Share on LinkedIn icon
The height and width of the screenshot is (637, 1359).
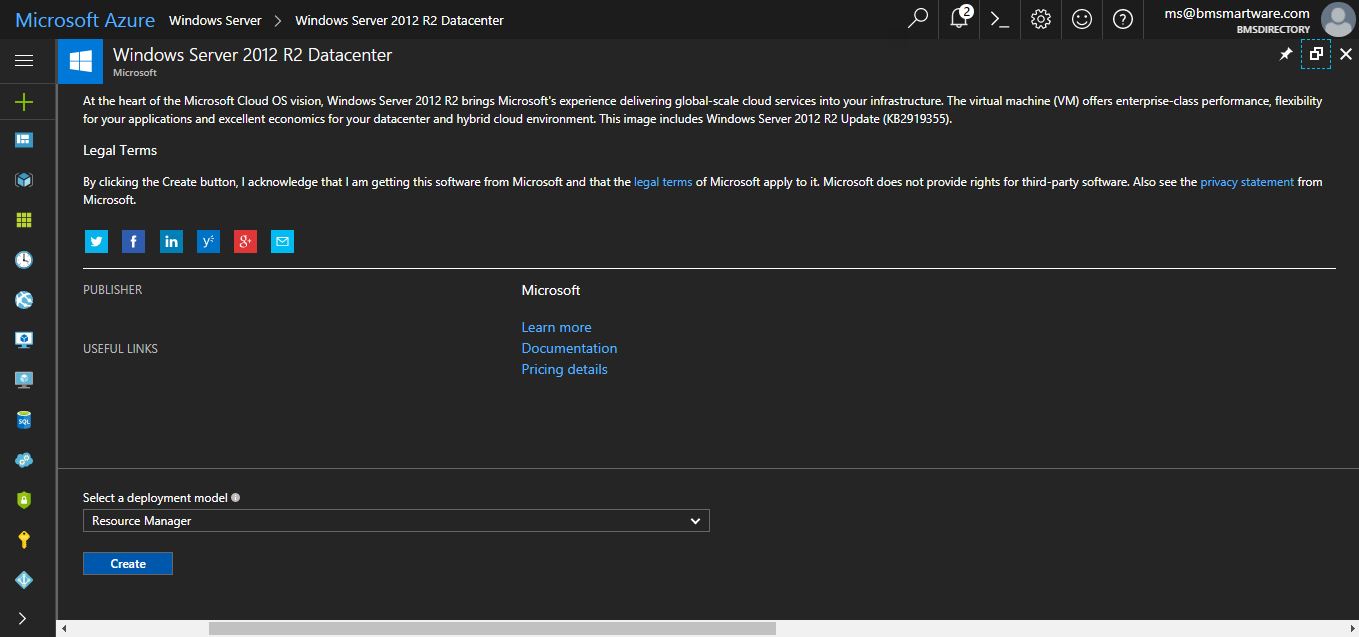[x=171, y=241]
